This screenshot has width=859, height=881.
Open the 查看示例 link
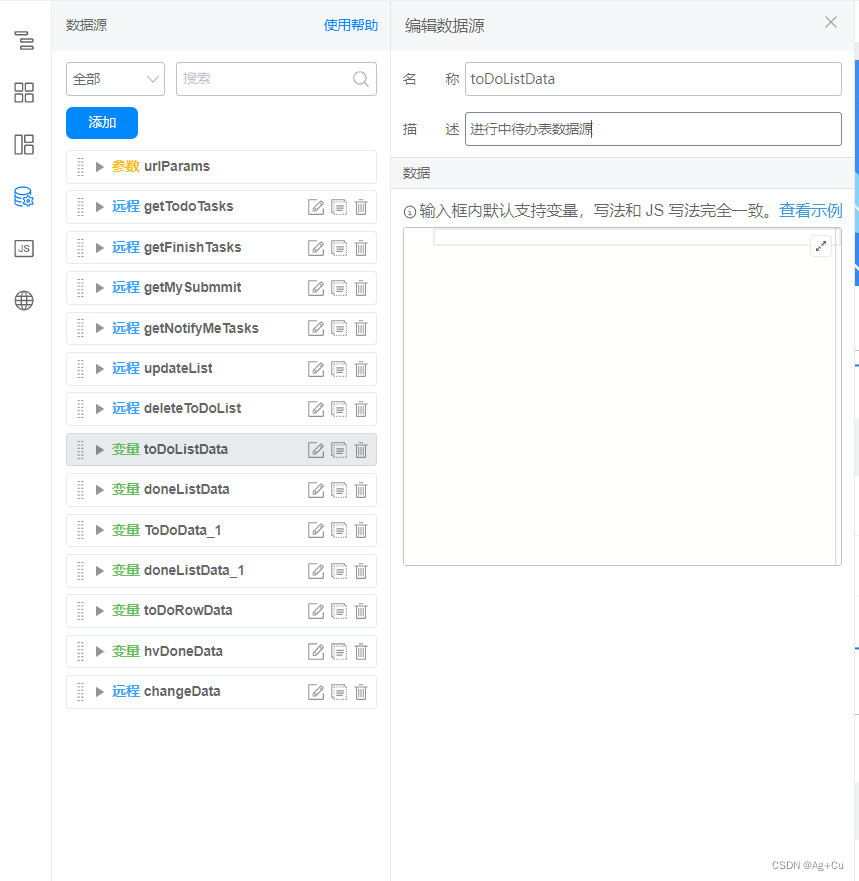point(810,211)
